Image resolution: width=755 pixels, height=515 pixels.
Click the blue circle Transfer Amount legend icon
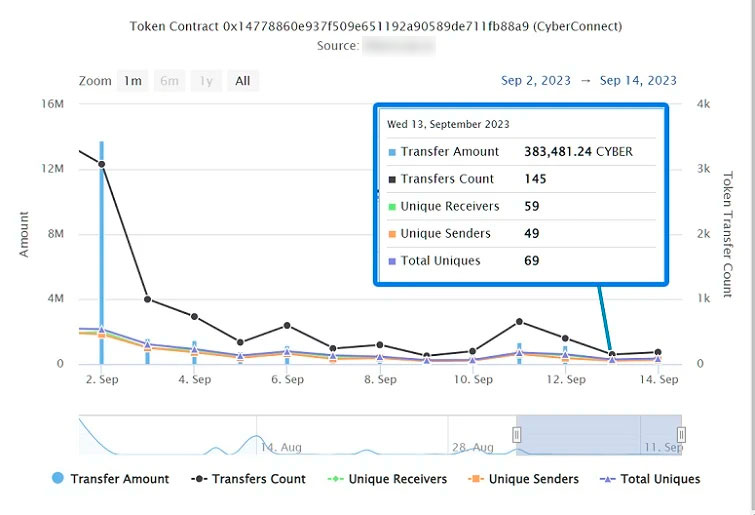(x=58, y=479)
